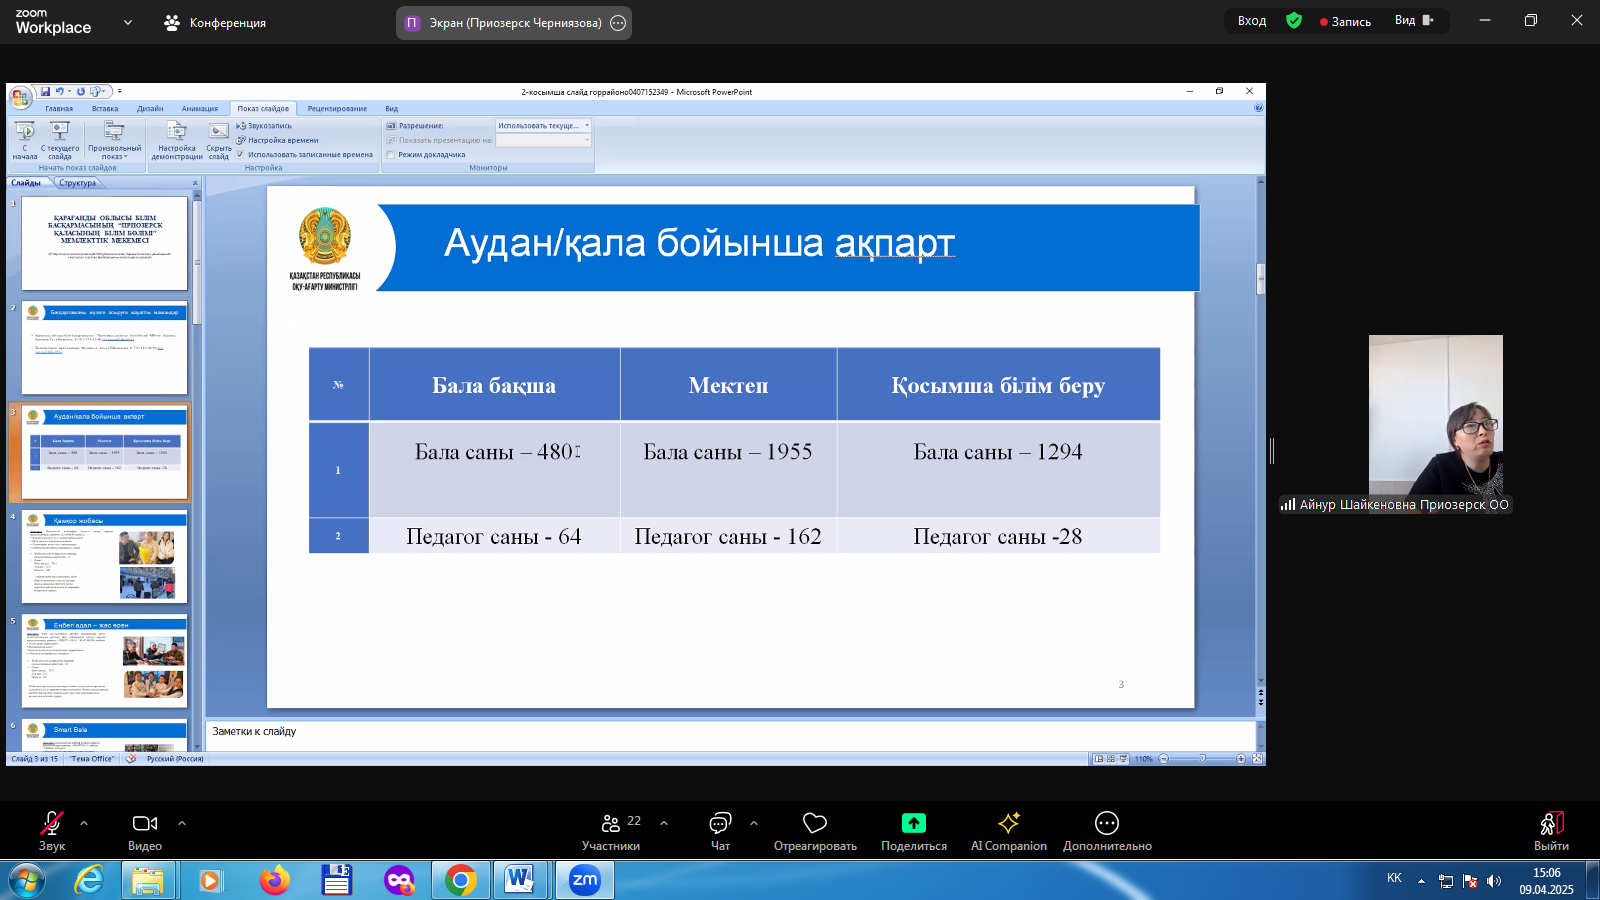
Task: Open AI Companion
Action: (1008, 823)
